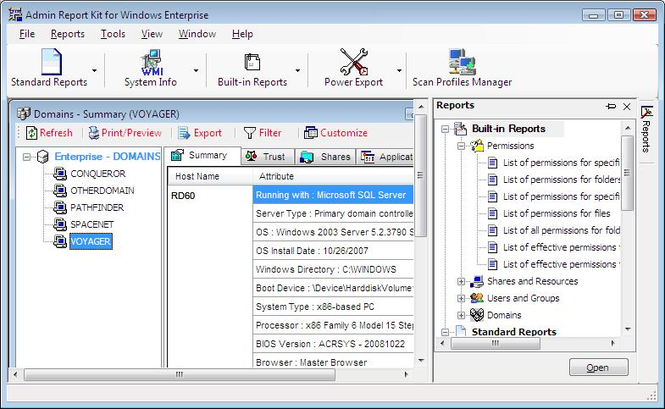
Task: Click the Filter funnel icon
Action: point(250,133)
